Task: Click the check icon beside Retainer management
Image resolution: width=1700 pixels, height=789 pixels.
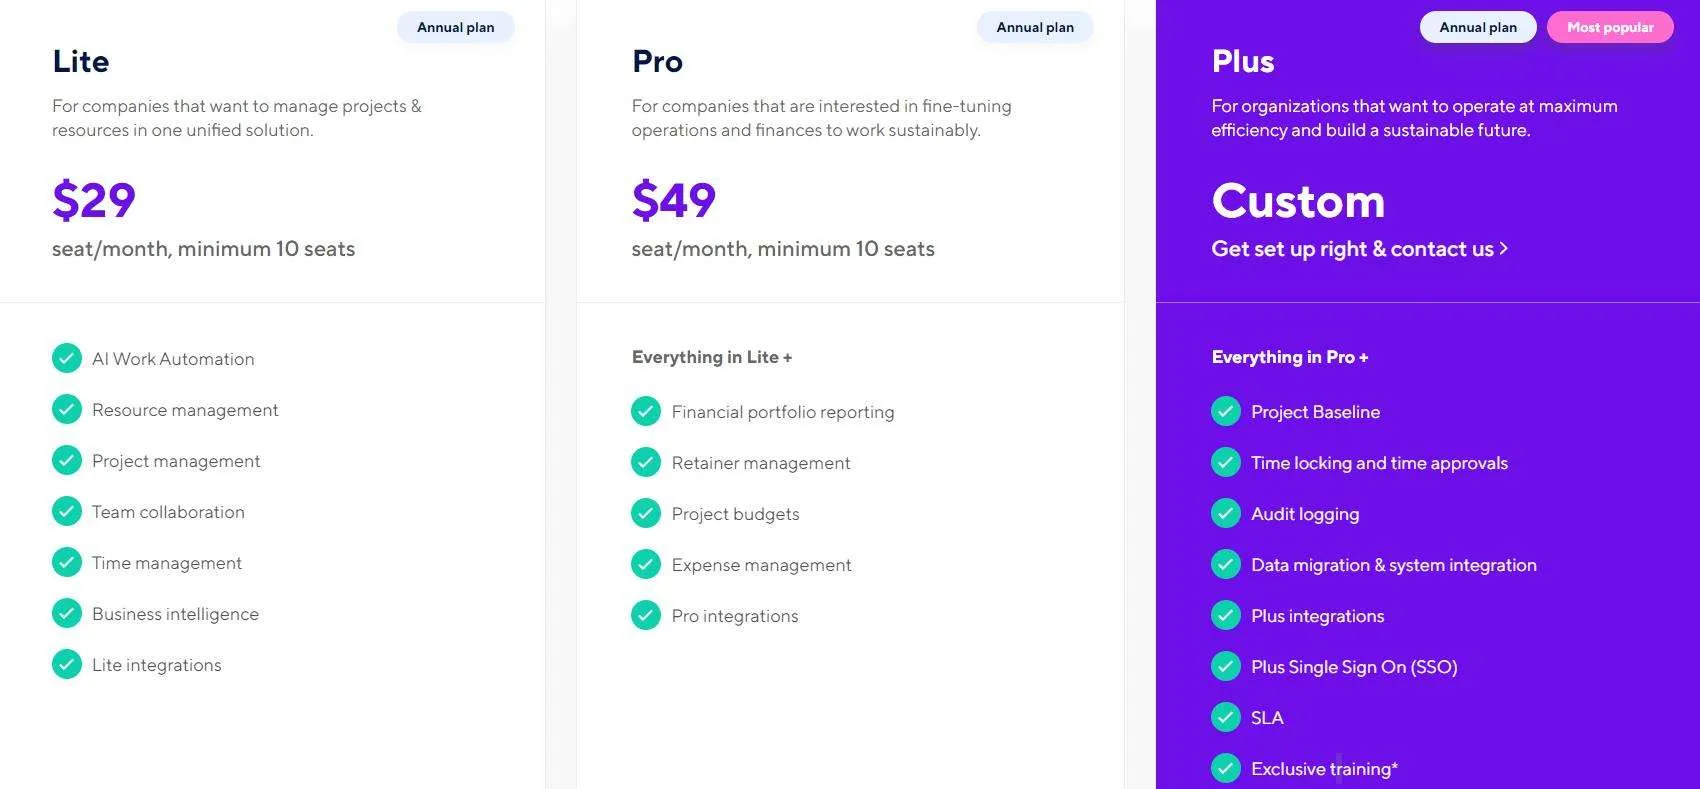Action: (x=646, y=462)
